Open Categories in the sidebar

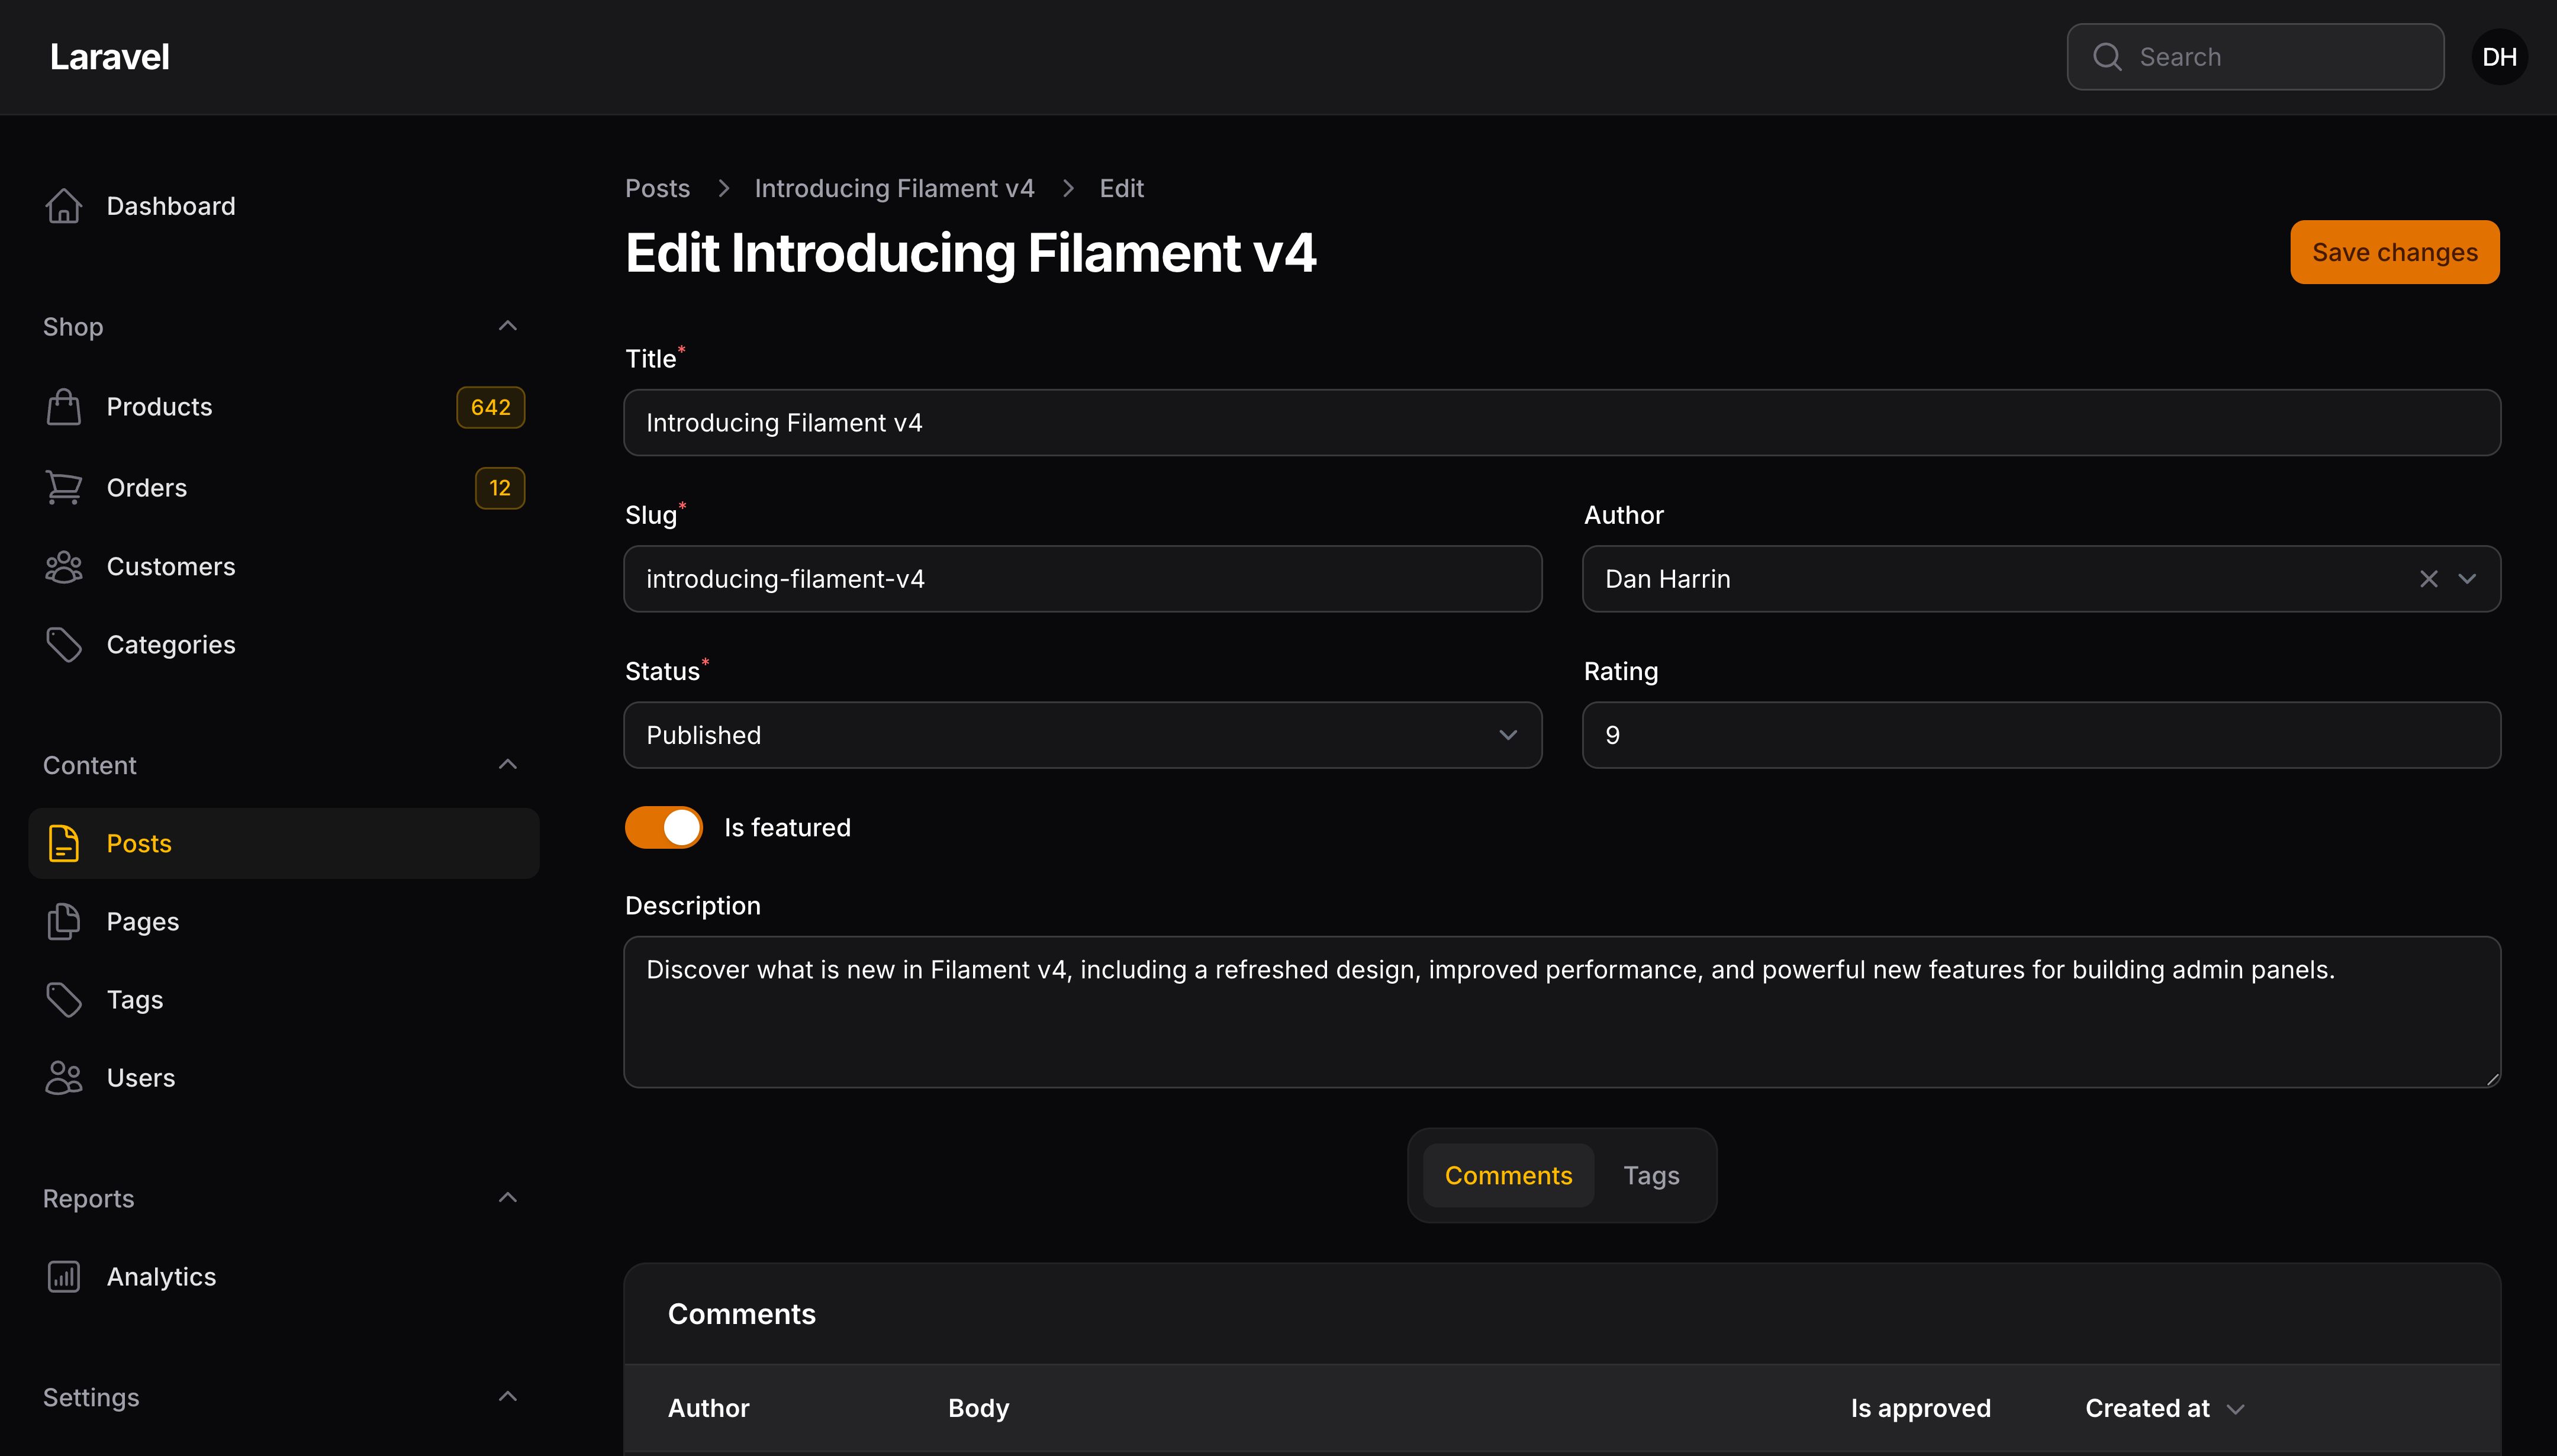[x=284, y=645]
